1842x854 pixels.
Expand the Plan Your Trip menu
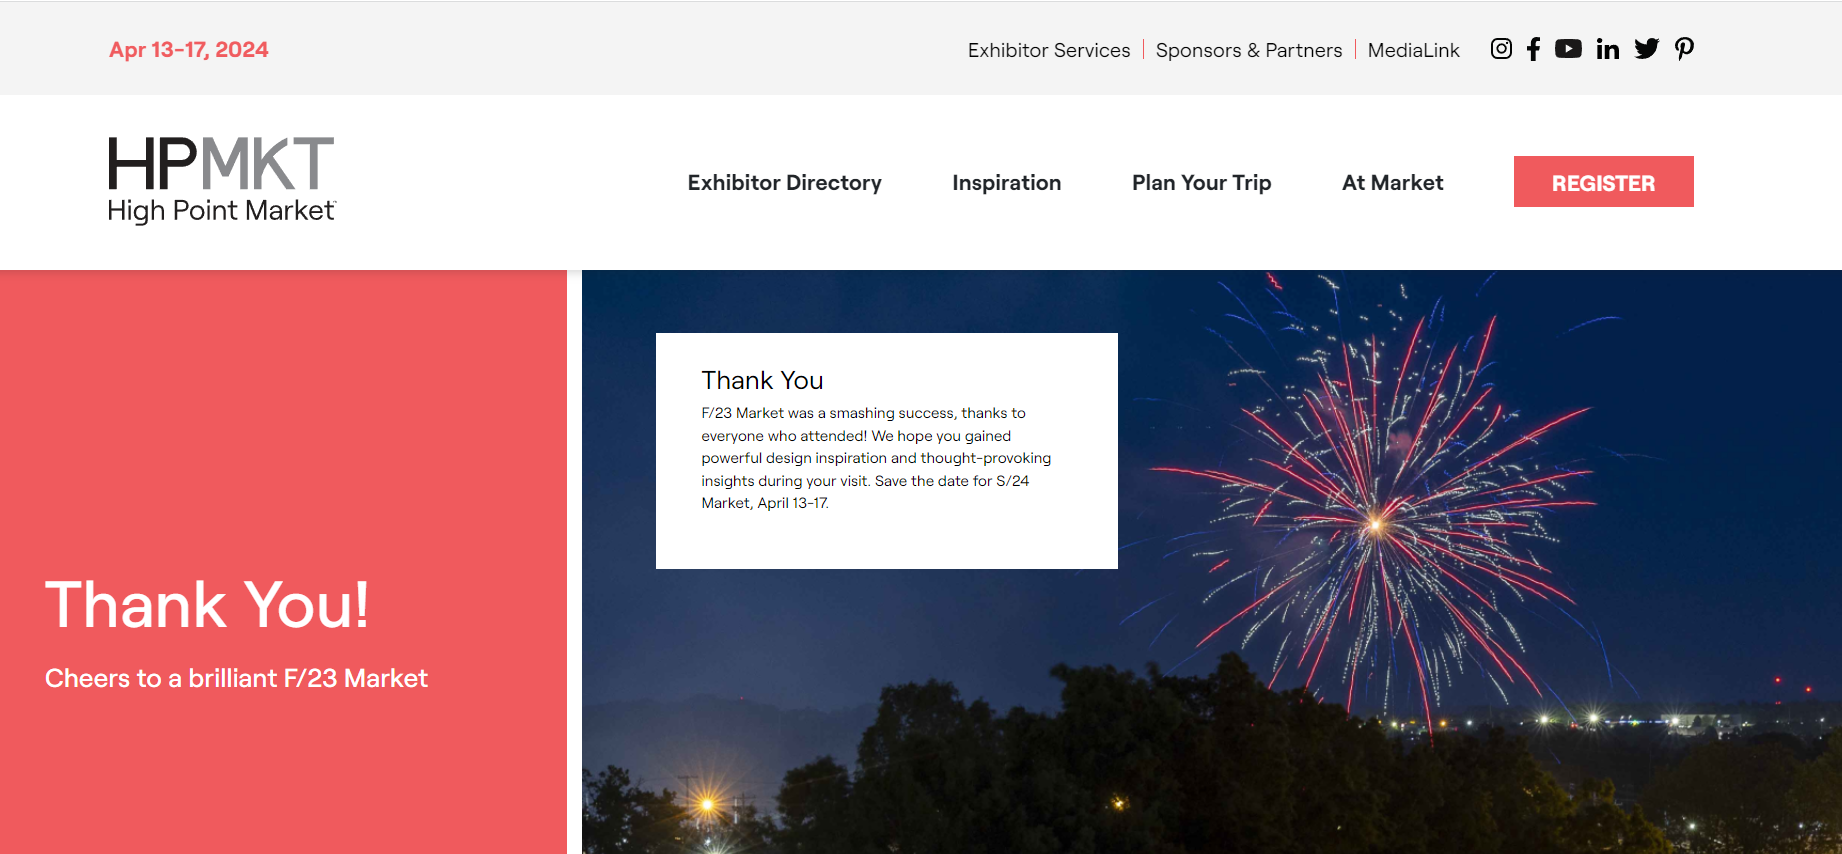[x=1201, y=183]
